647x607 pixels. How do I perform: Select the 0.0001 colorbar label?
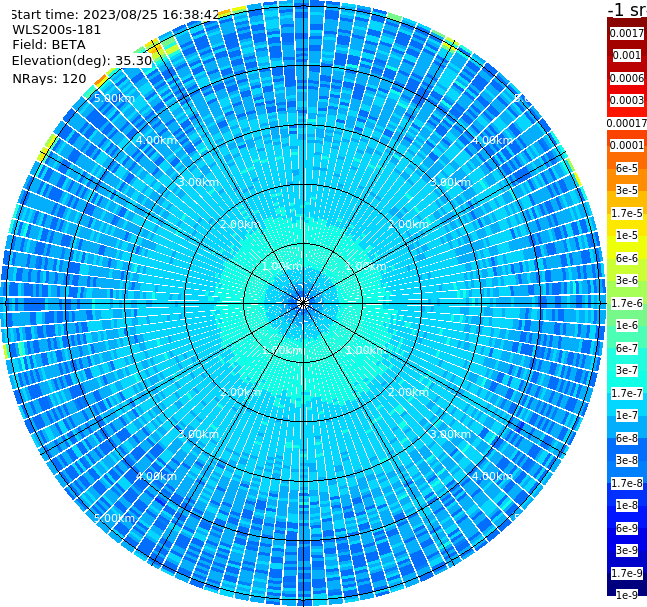627,145
